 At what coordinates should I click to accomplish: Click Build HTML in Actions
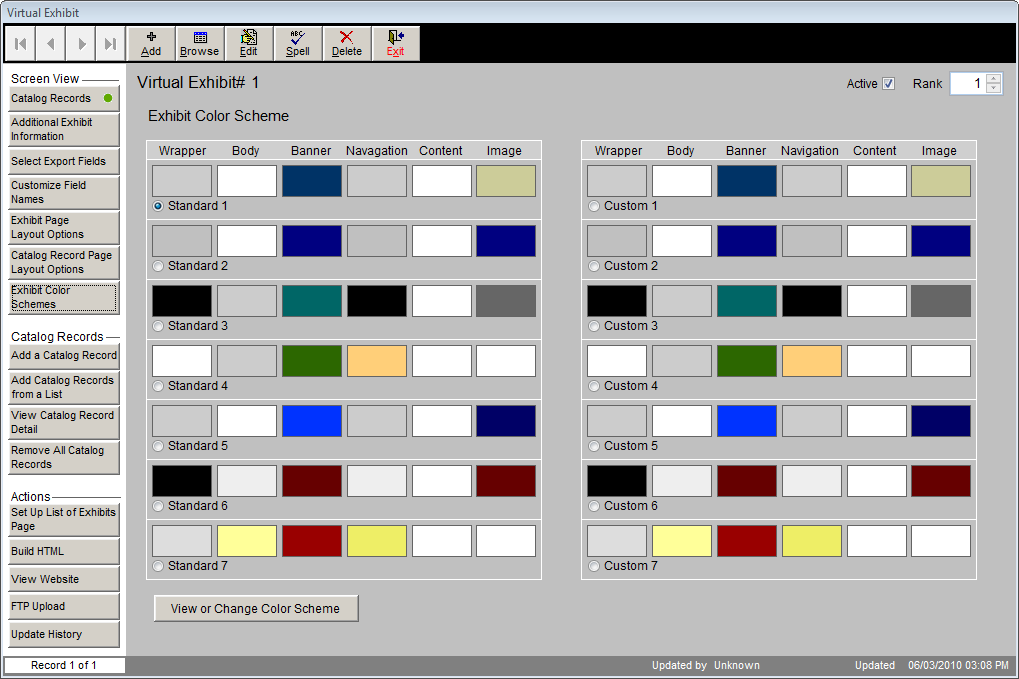click(x=63, y=551)
